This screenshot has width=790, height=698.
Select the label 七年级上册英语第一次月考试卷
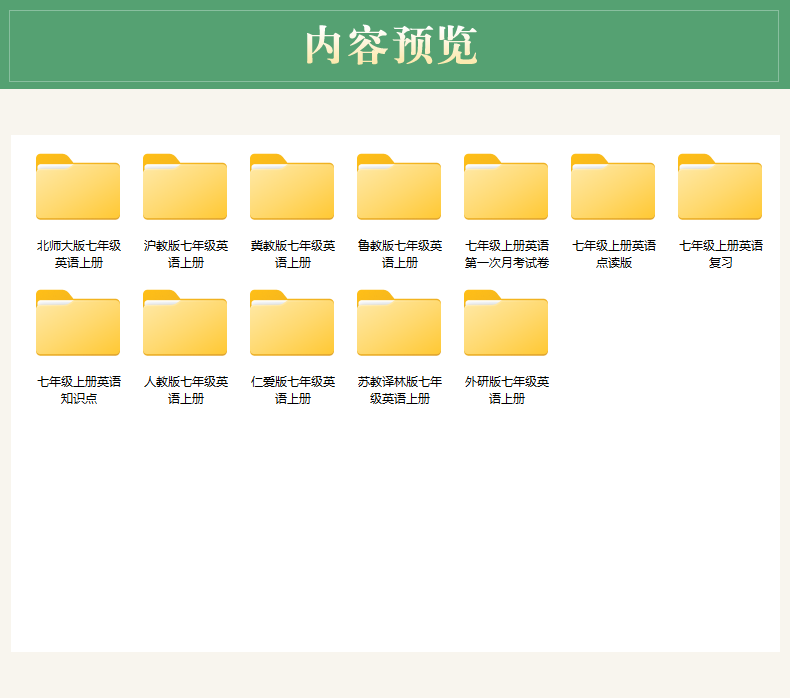[x=506, y=254]
